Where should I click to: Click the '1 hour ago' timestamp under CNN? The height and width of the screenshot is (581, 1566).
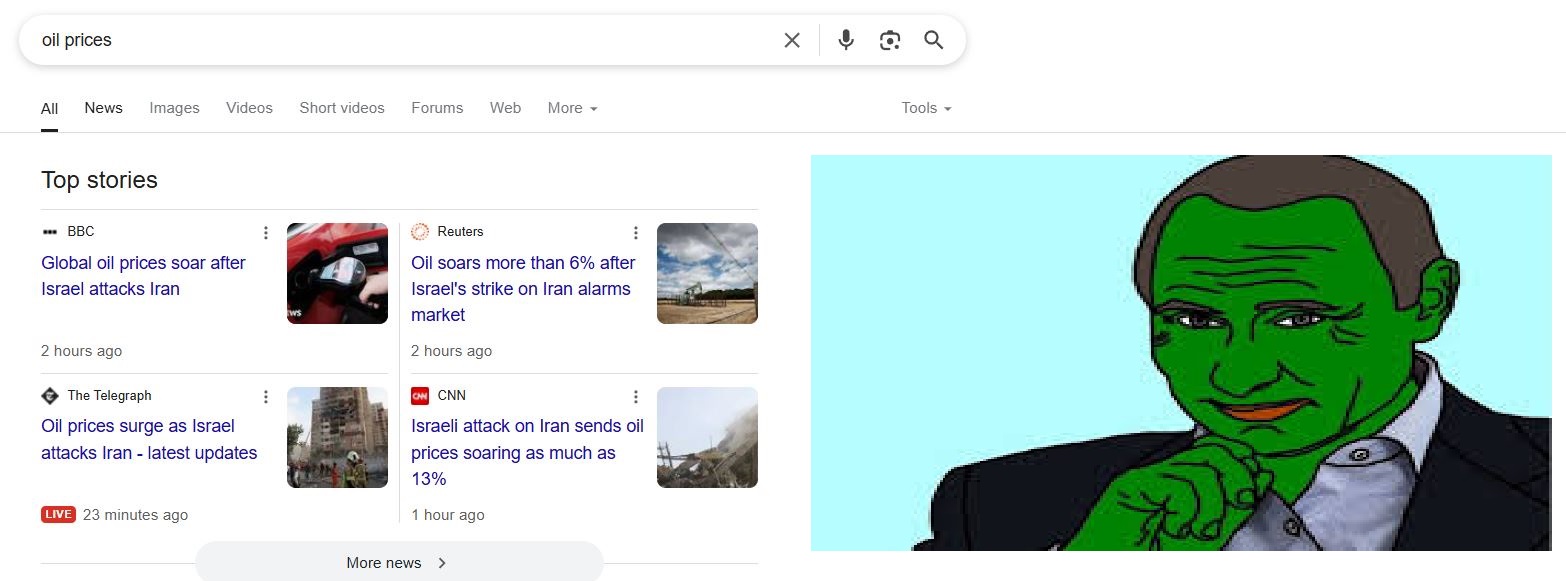448,515
